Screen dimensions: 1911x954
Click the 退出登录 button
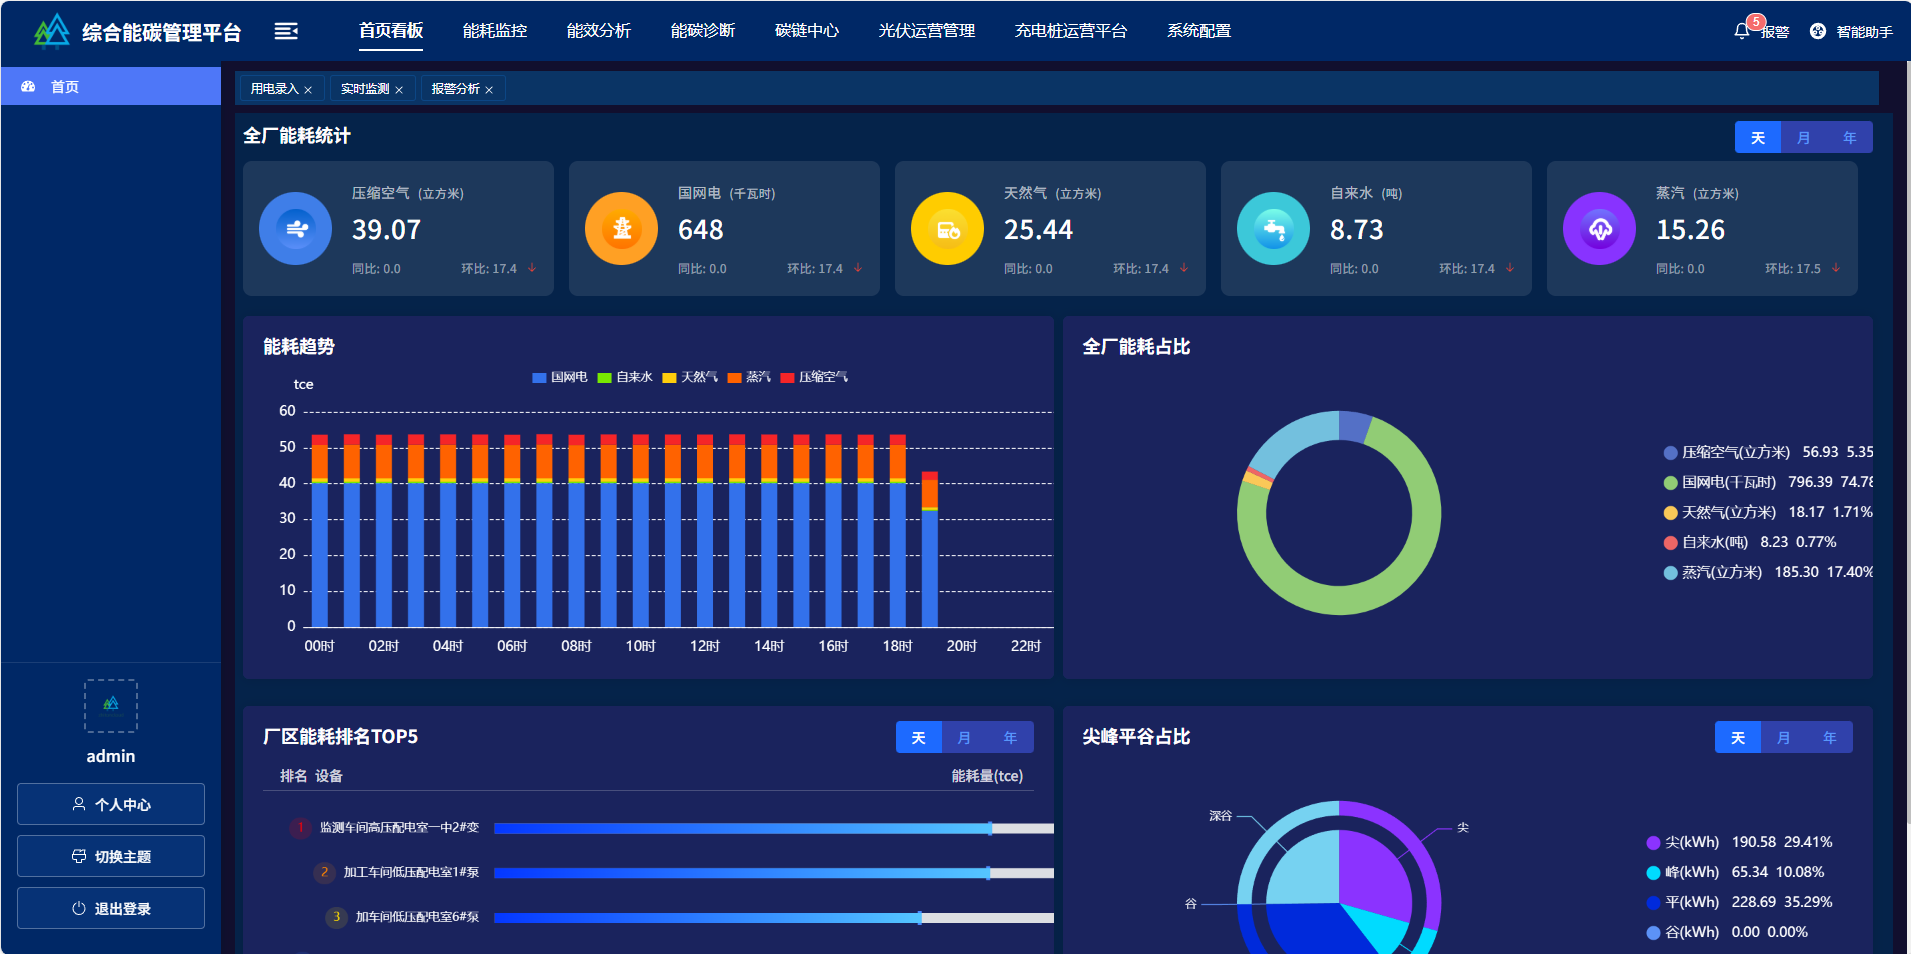111,909
